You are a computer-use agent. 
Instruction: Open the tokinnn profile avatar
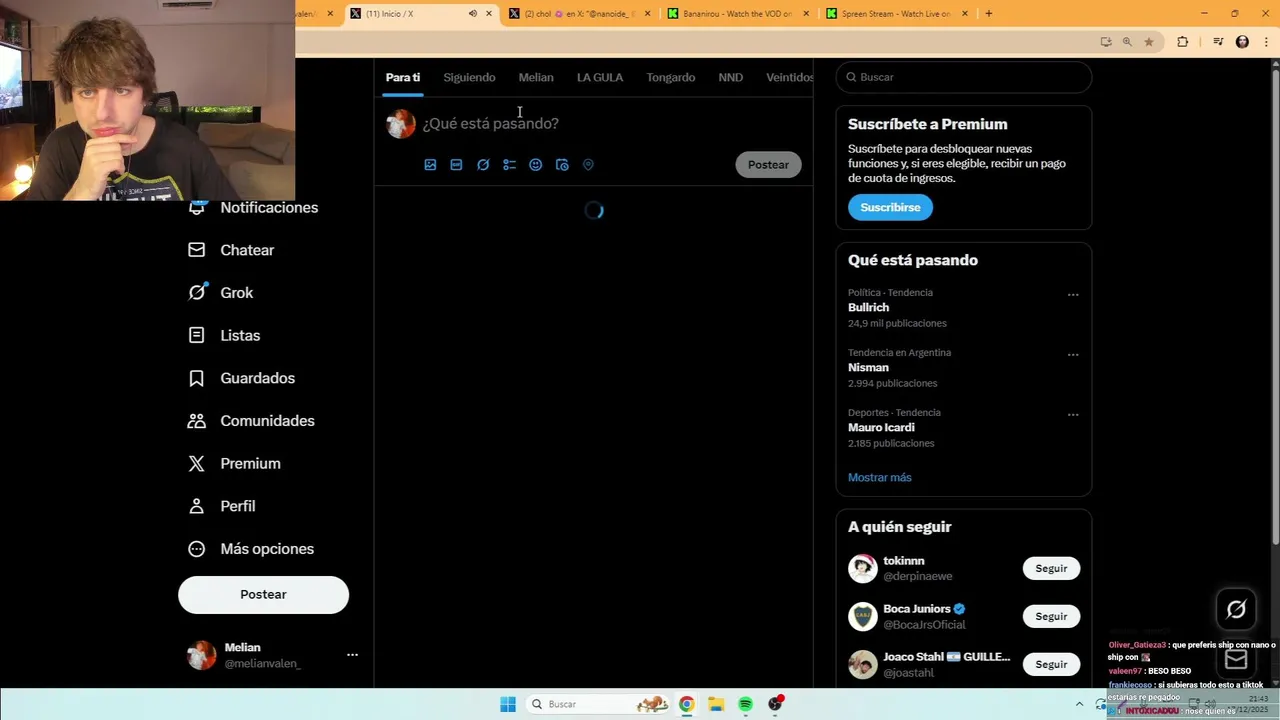click(862, 568)
